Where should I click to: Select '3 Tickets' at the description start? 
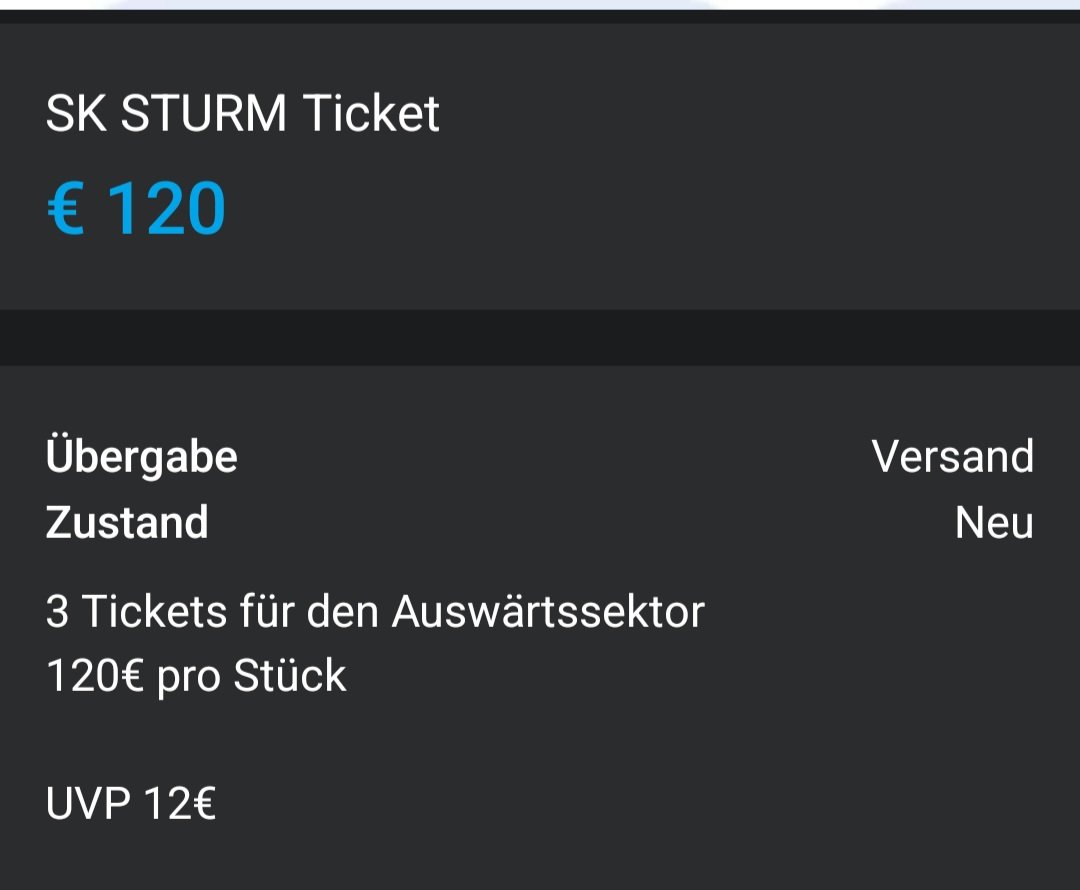(x=136, y=611)
